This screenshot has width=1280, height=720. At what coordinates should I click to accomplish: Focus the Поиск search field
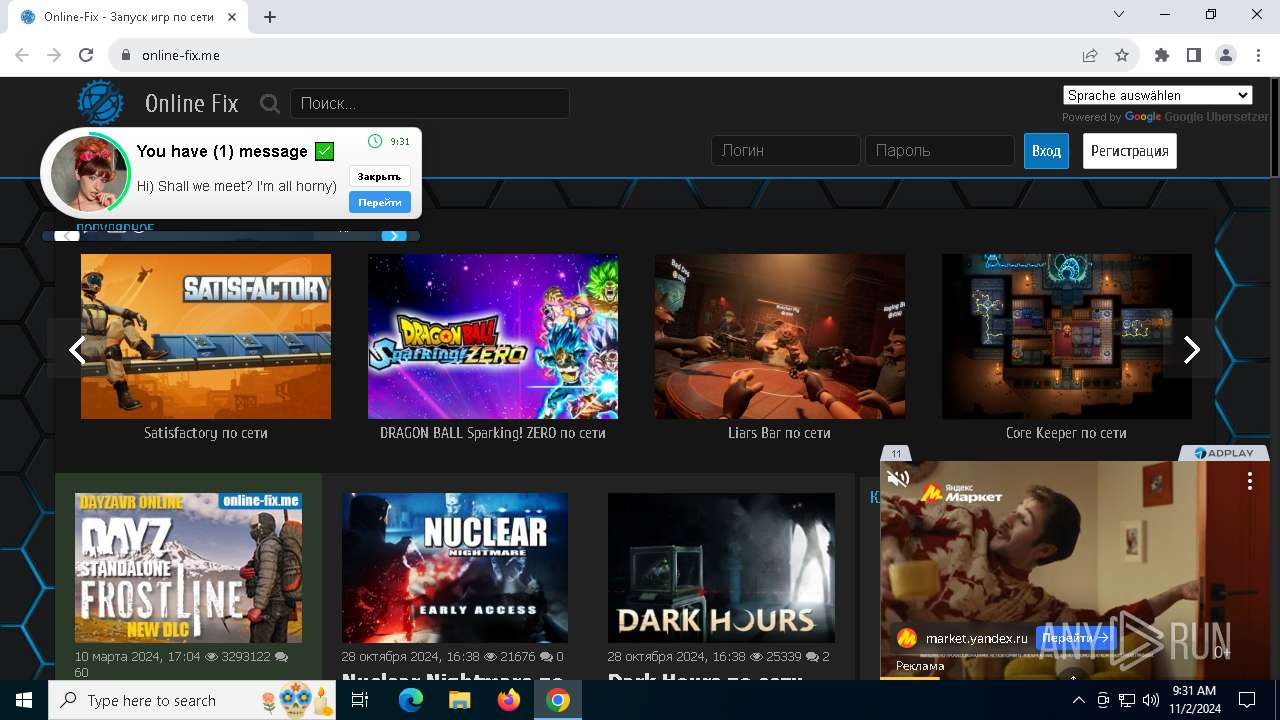coord(430,103)
